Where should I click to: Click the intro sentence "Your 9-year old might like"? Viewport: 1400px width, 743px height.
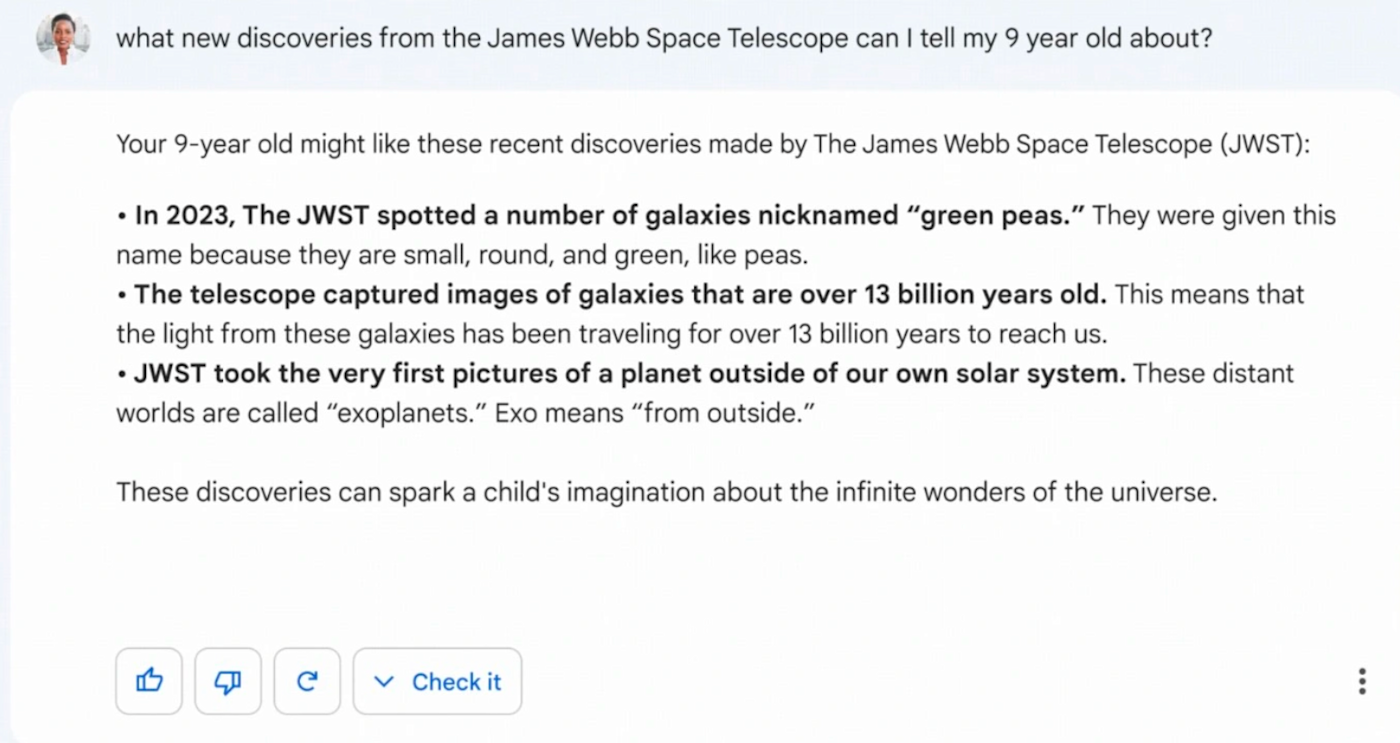[x=265, y=145]
